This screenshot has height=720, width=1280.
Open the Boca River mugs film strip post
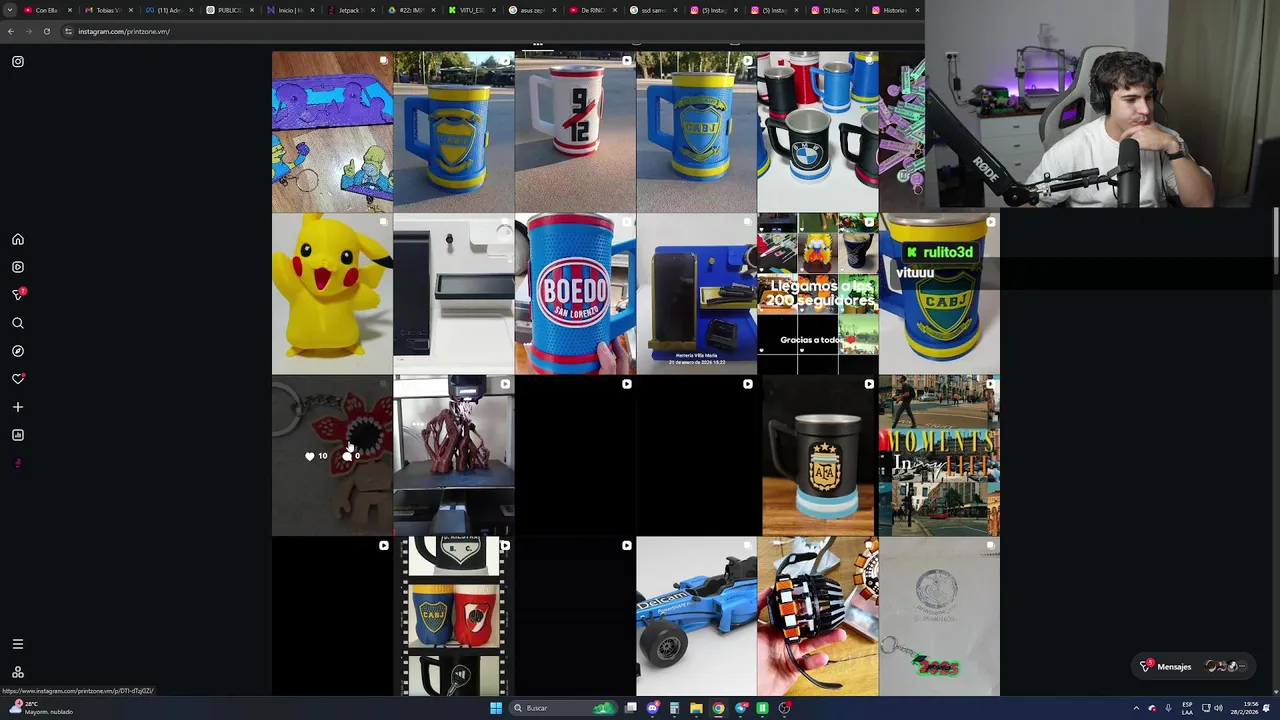[x=454, y=617]
